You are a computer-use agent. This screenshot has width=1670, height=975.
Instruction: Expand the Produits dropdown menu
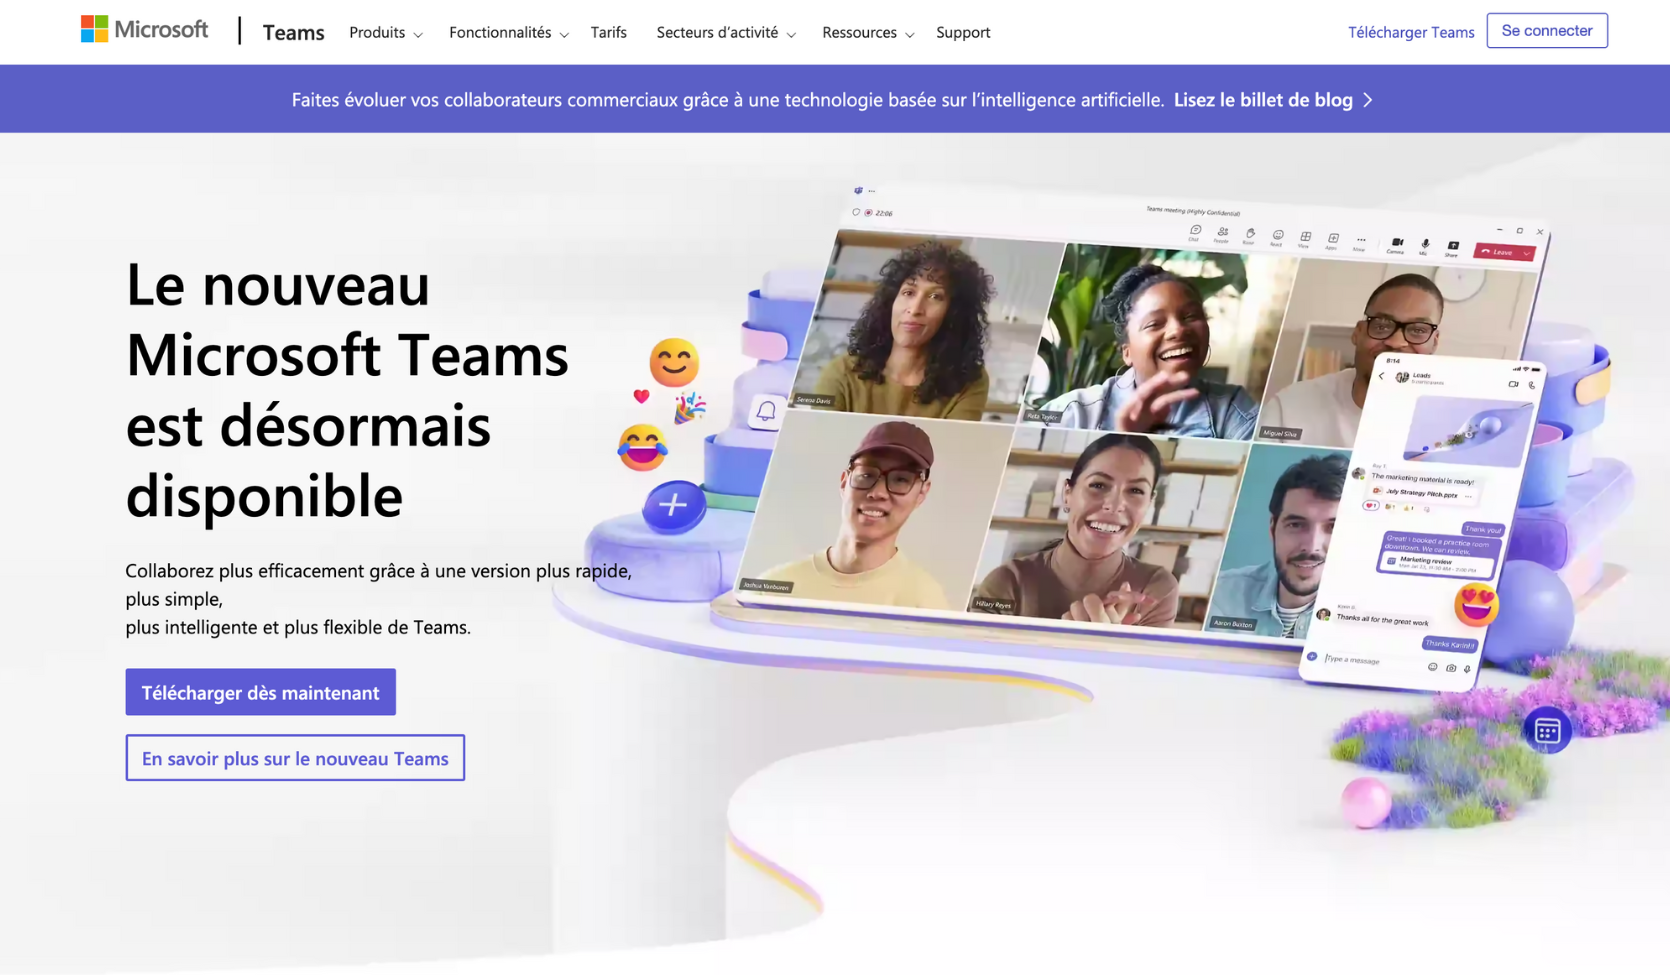[x=386, y=32]
